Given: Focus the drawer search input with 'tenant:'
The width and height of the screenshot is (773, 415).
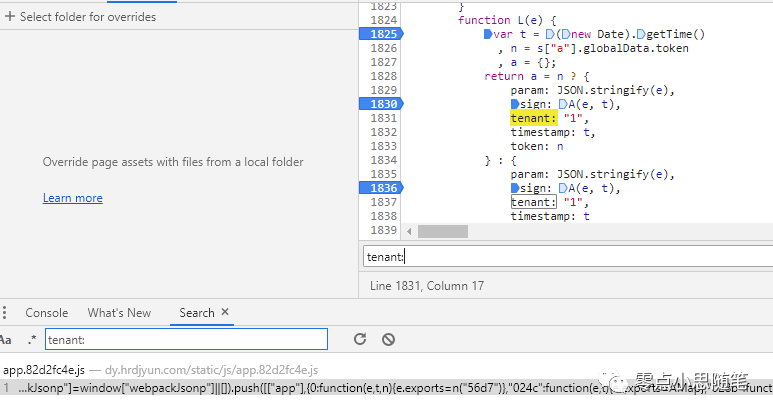Looking at the screenshot, I should click(x=186, y=340).
